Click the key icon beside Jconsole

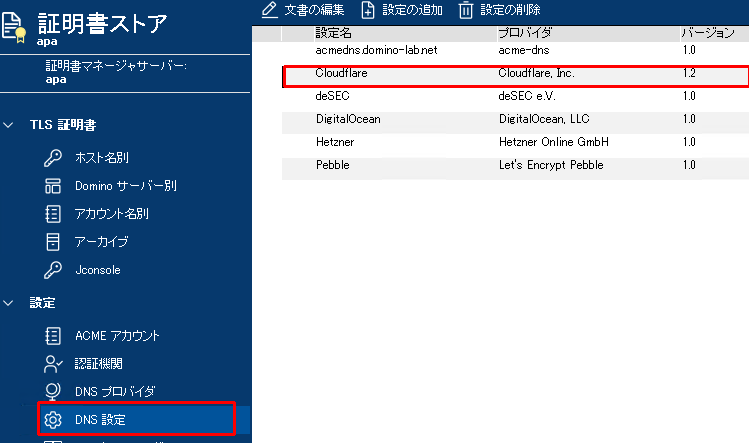coord(53,270)
